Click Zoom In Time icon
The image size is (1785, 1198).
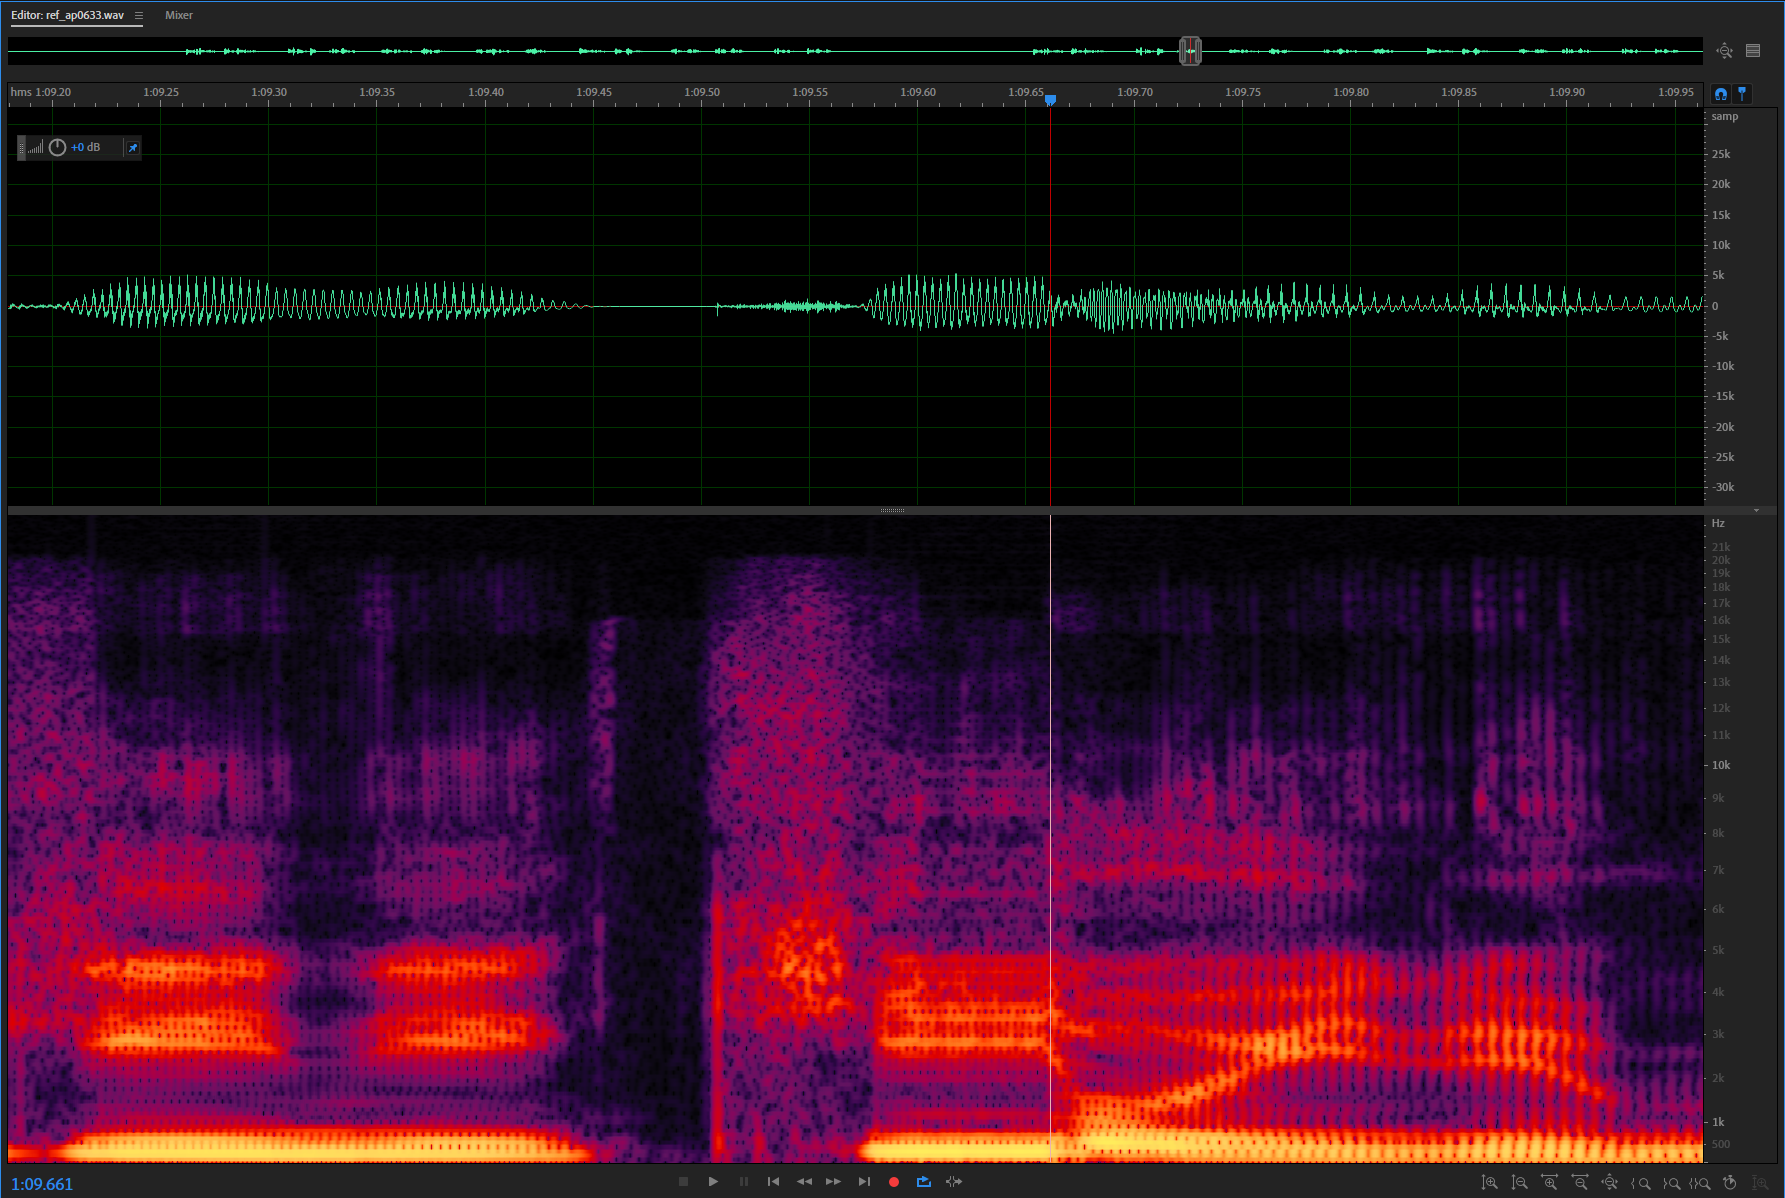point(1549,1183)
